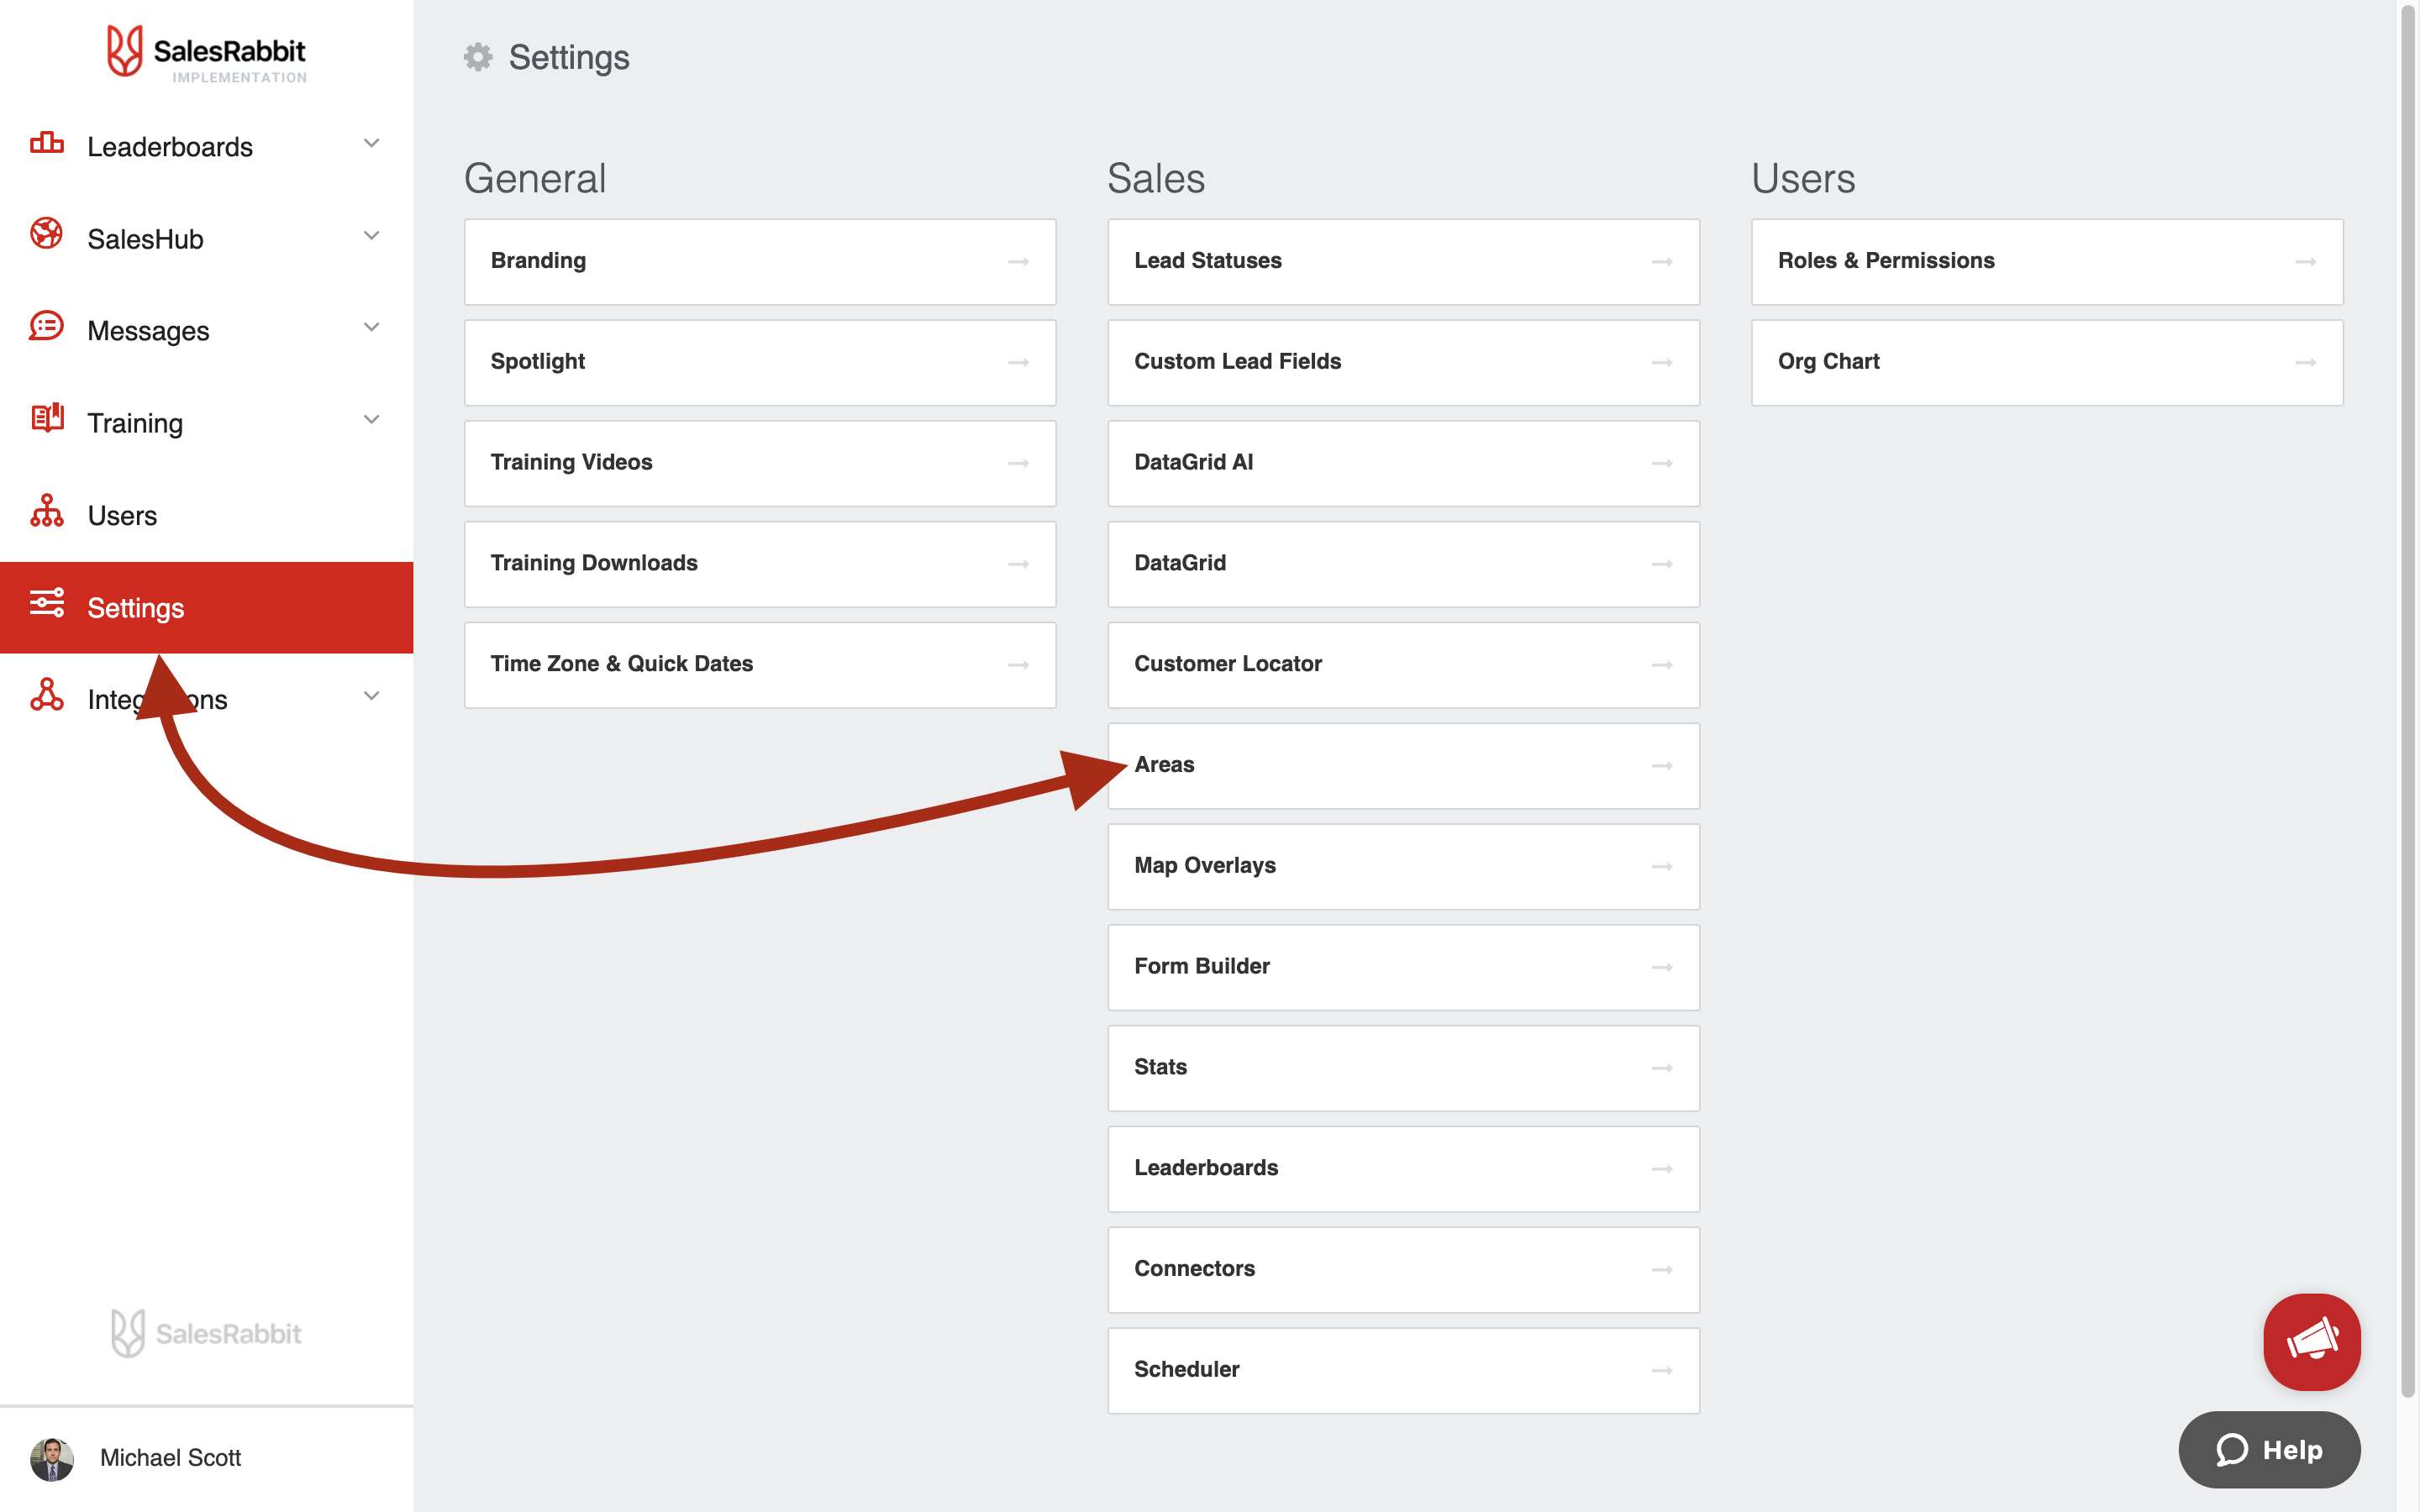
Task: Click the arrow icon on the Lead Statuses card
Action: 1662,262
